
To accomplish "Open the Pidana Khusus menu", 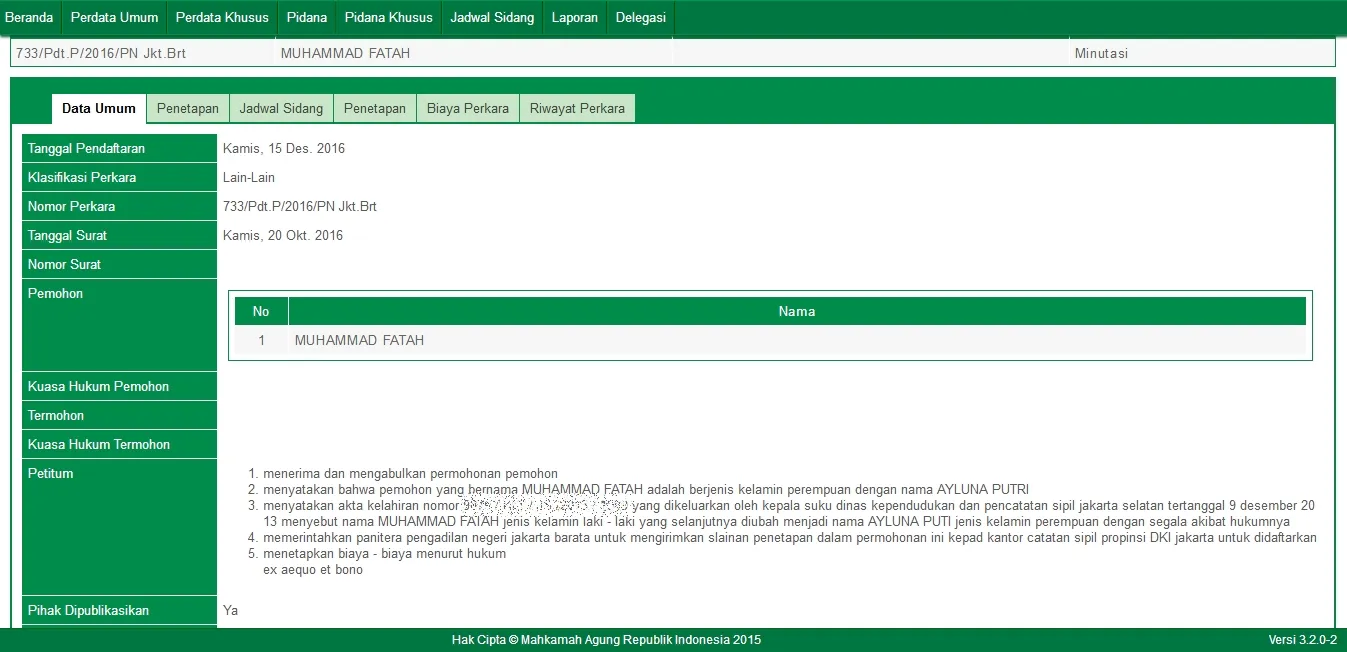I will (388, 17).
